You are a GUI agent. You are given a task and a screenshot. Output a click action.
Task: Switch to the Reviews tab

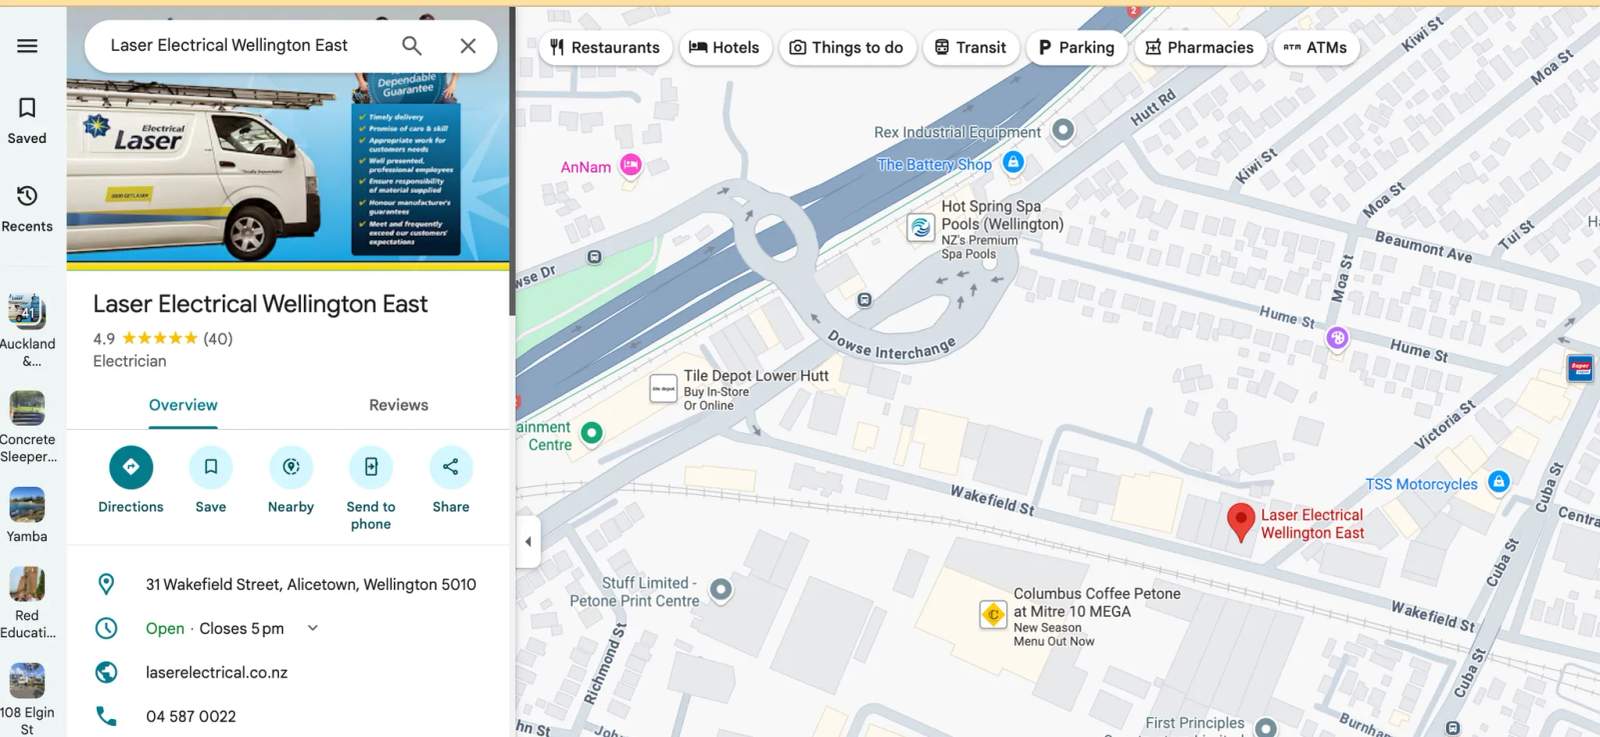tap(398, 405)
